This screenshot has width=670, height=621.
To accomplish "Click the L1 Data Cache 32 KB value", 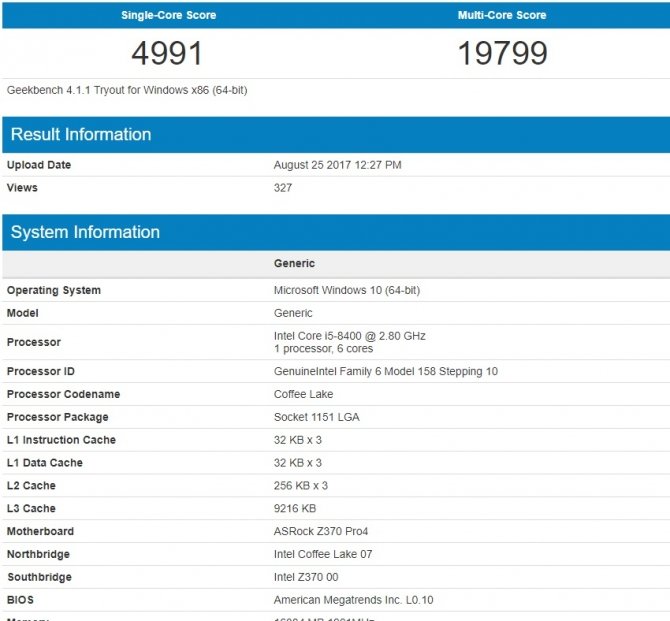I will [298, 463].
